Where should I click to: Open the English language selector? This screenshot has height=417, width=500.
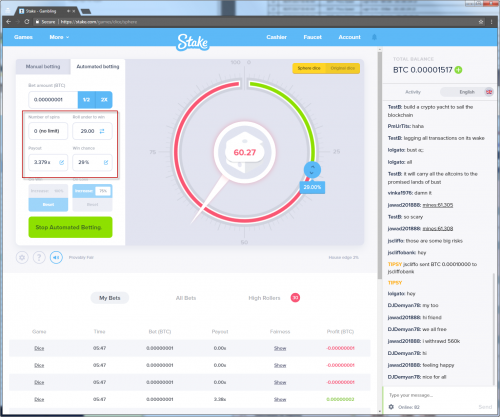[x=467, y=92]
